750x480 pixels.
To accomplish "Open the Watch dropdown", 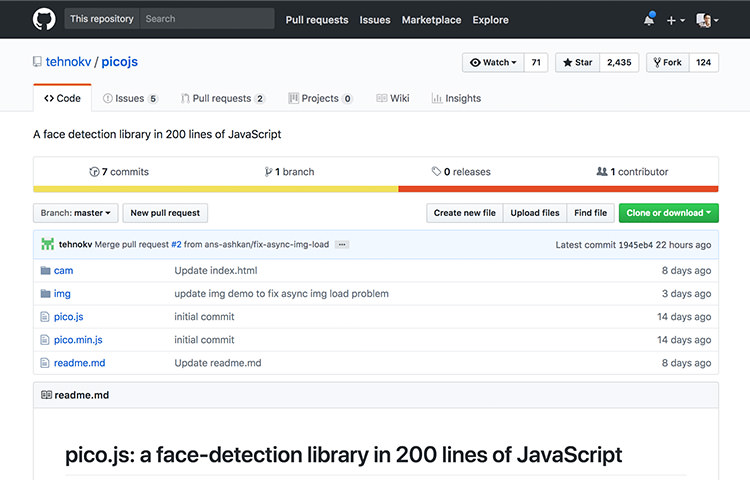I will click(x=494, y=62).
